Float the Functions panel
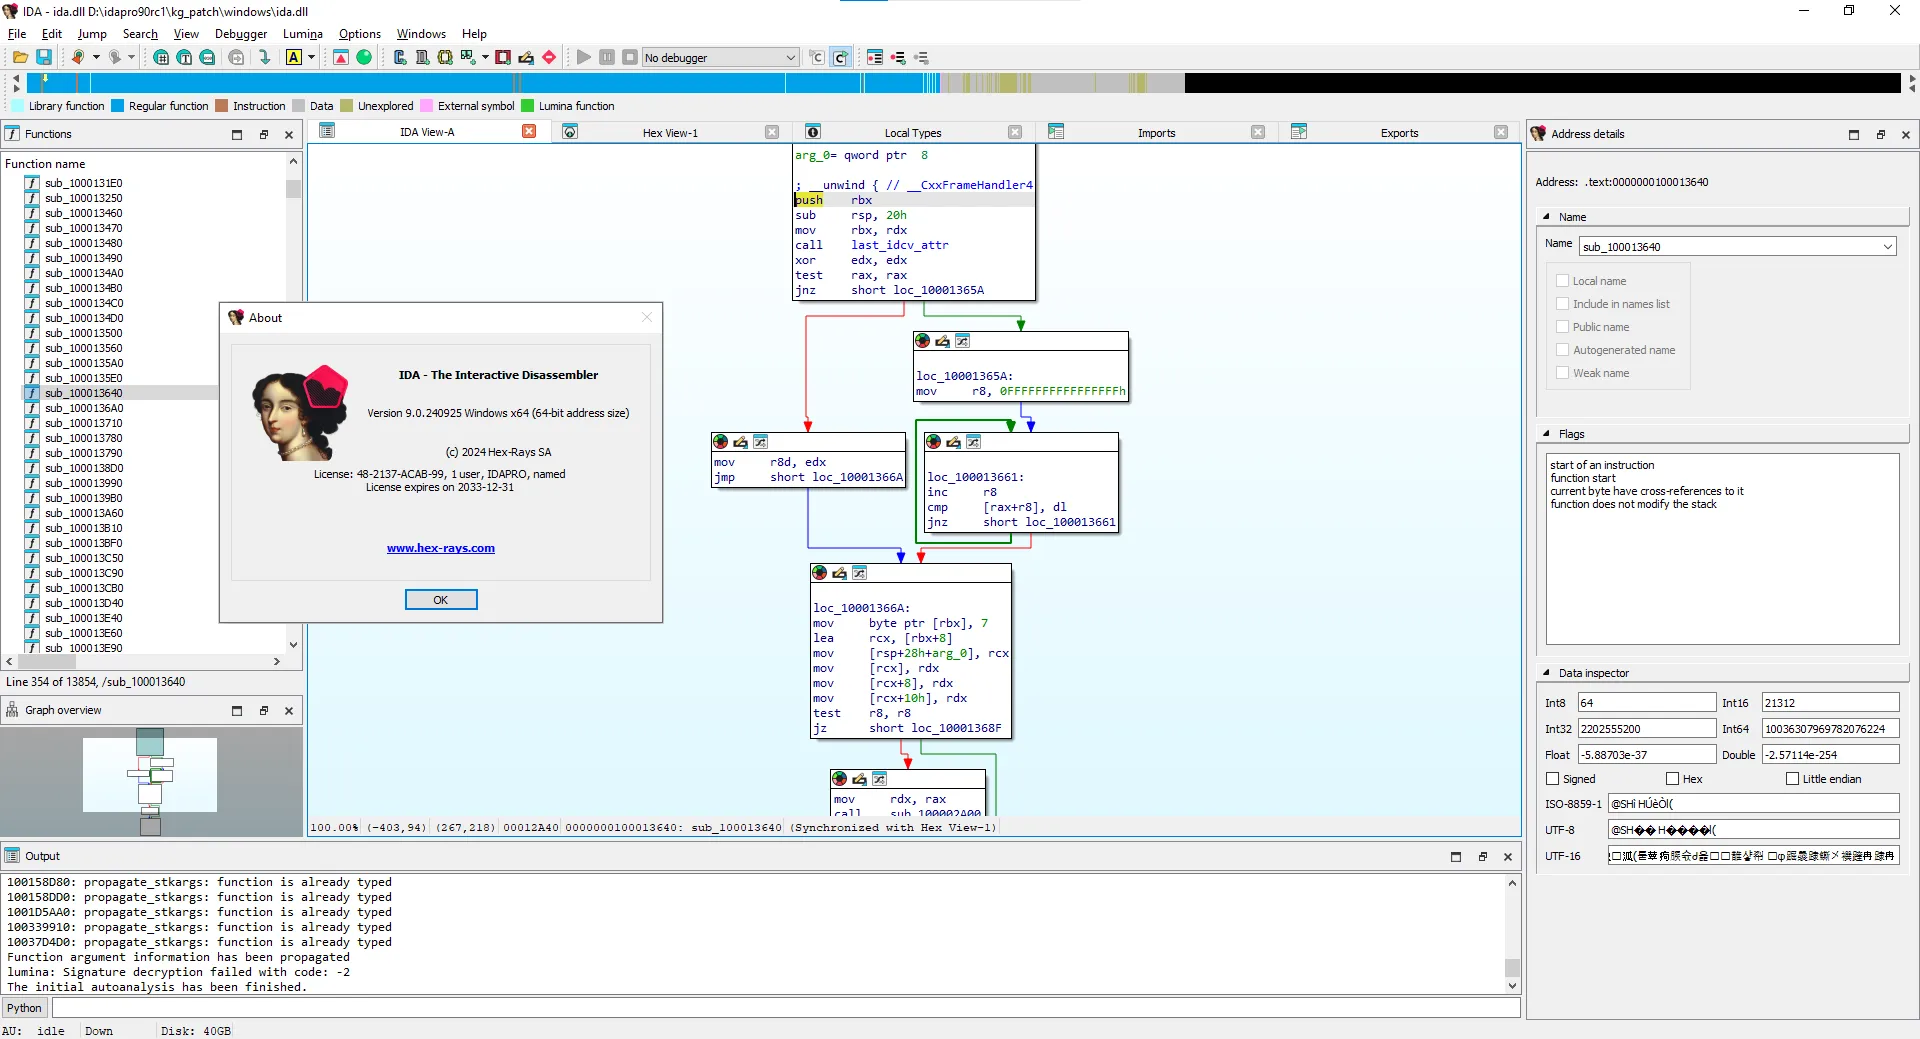Viewport: 1920px width, 1039px height. click(264, 134)
